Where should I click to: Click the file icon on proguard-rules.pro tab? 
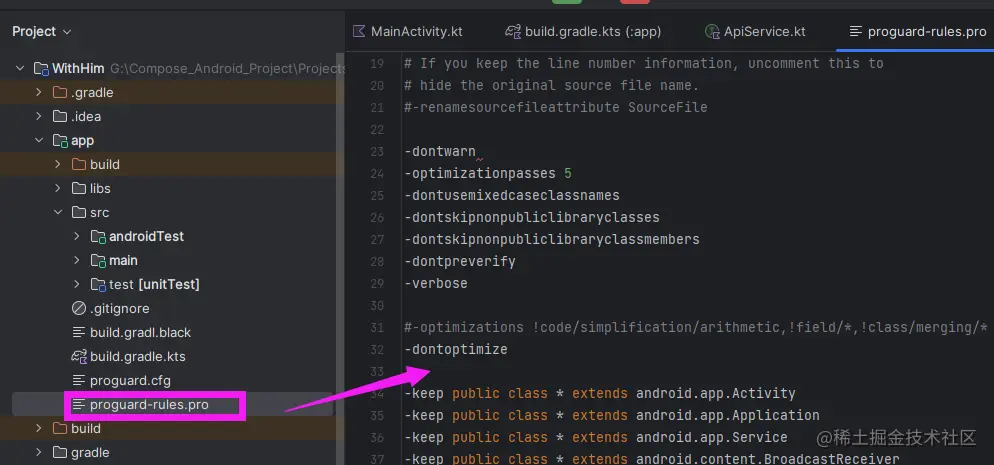click(x=855, y=31)
